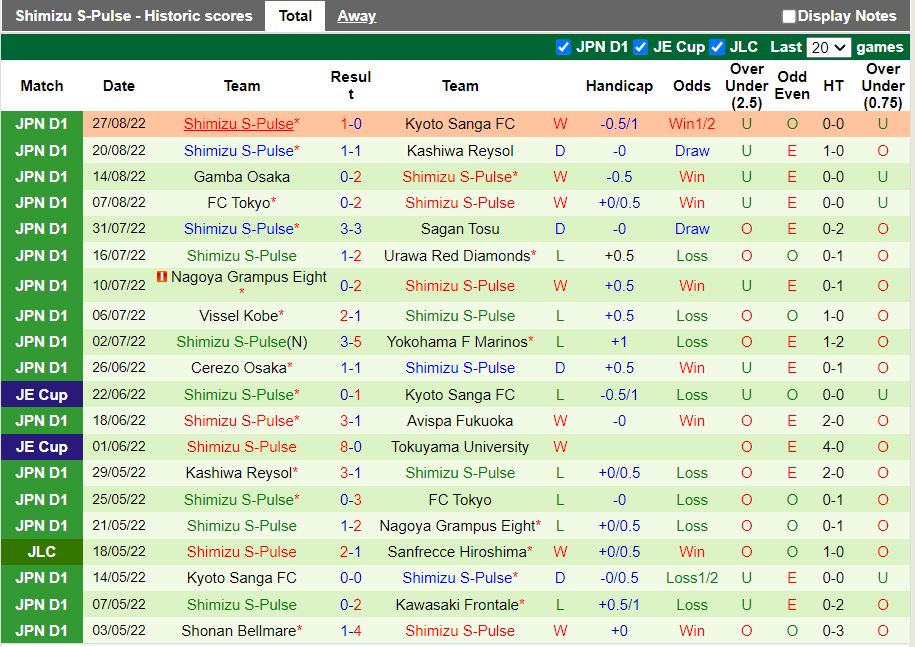
Task: Click the 2-1 result against Sanfrecce Hiroshima
Action: (351, 552)
